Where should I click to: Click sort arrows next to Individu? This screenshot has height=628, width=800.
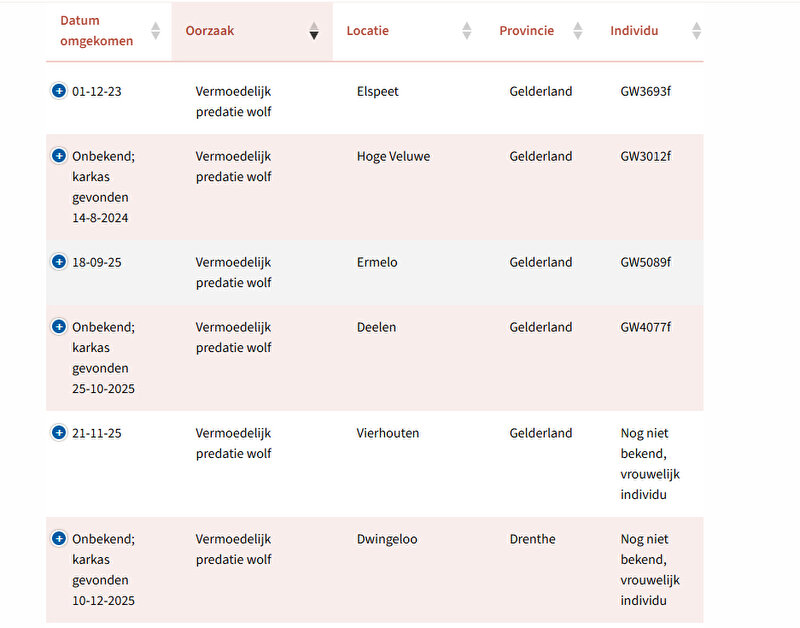[x=696, y=31]
